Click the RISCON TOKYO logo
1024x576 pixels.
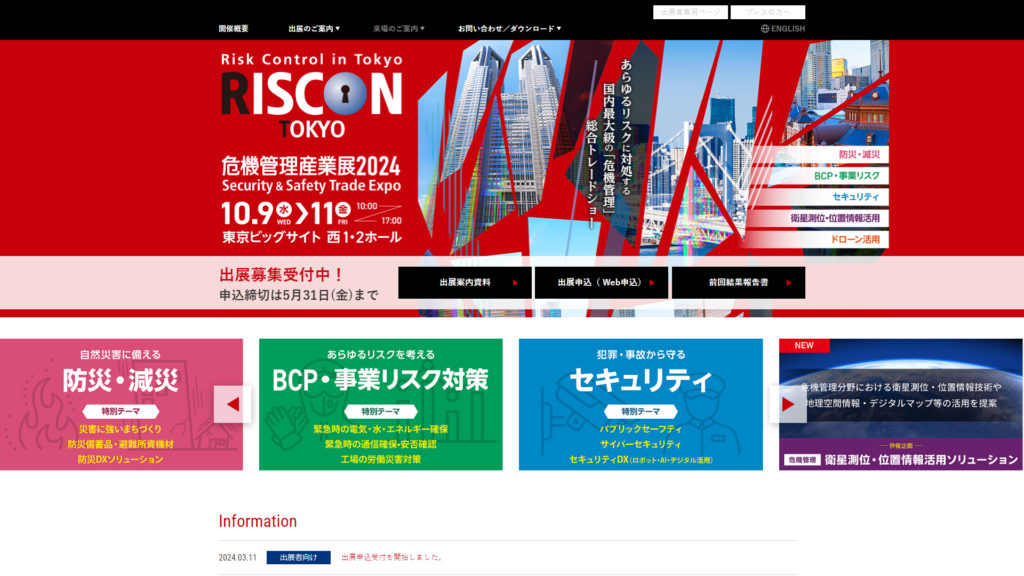pos(312,98)
